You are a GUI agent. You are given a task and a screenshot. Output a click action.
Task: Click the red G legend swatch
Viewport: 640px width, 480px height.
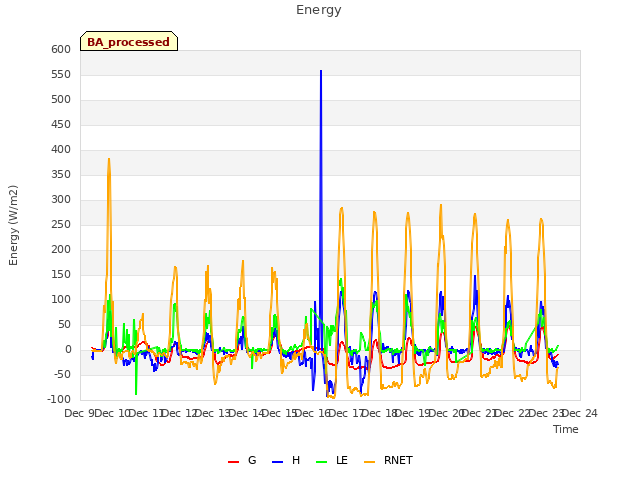(233, 462)
